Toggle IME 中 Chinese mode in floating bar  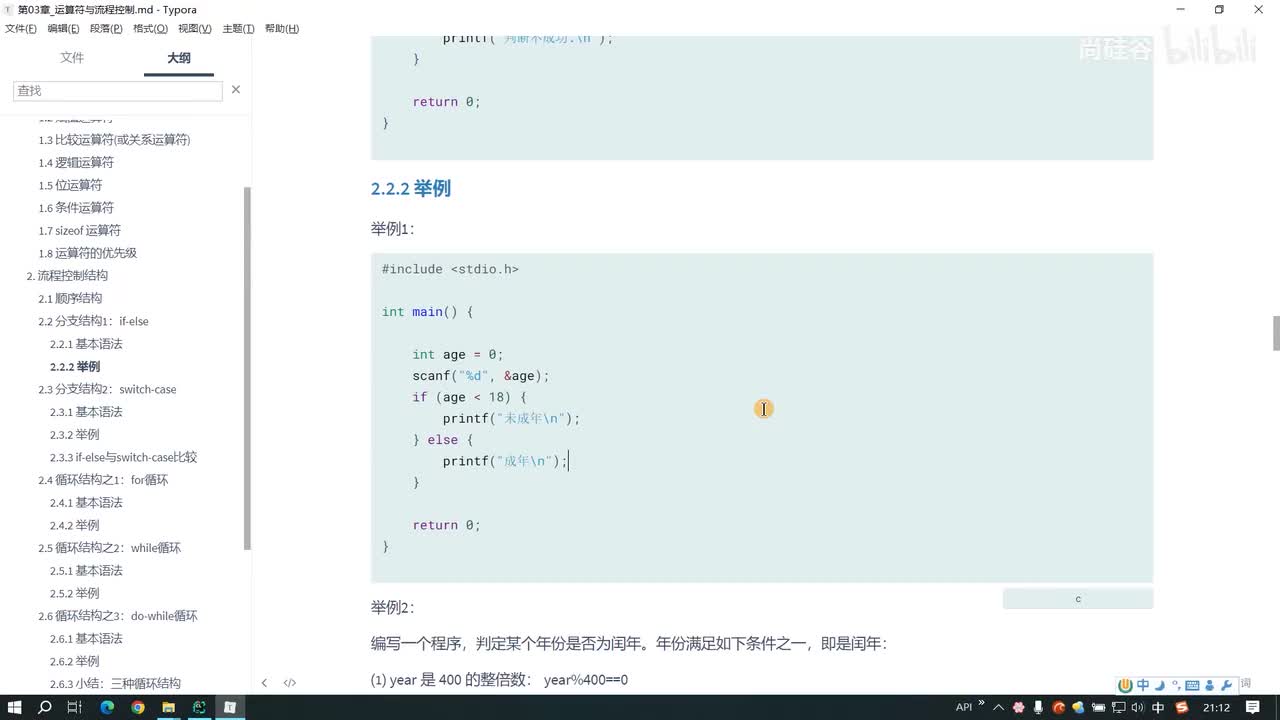point(1143,685)
